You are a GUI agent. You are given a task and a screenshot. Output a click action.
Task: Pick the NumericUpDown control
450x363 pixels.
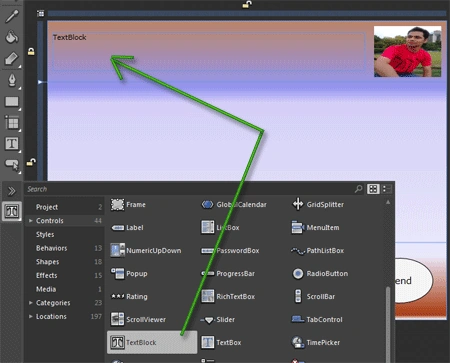tap(146, 250)
